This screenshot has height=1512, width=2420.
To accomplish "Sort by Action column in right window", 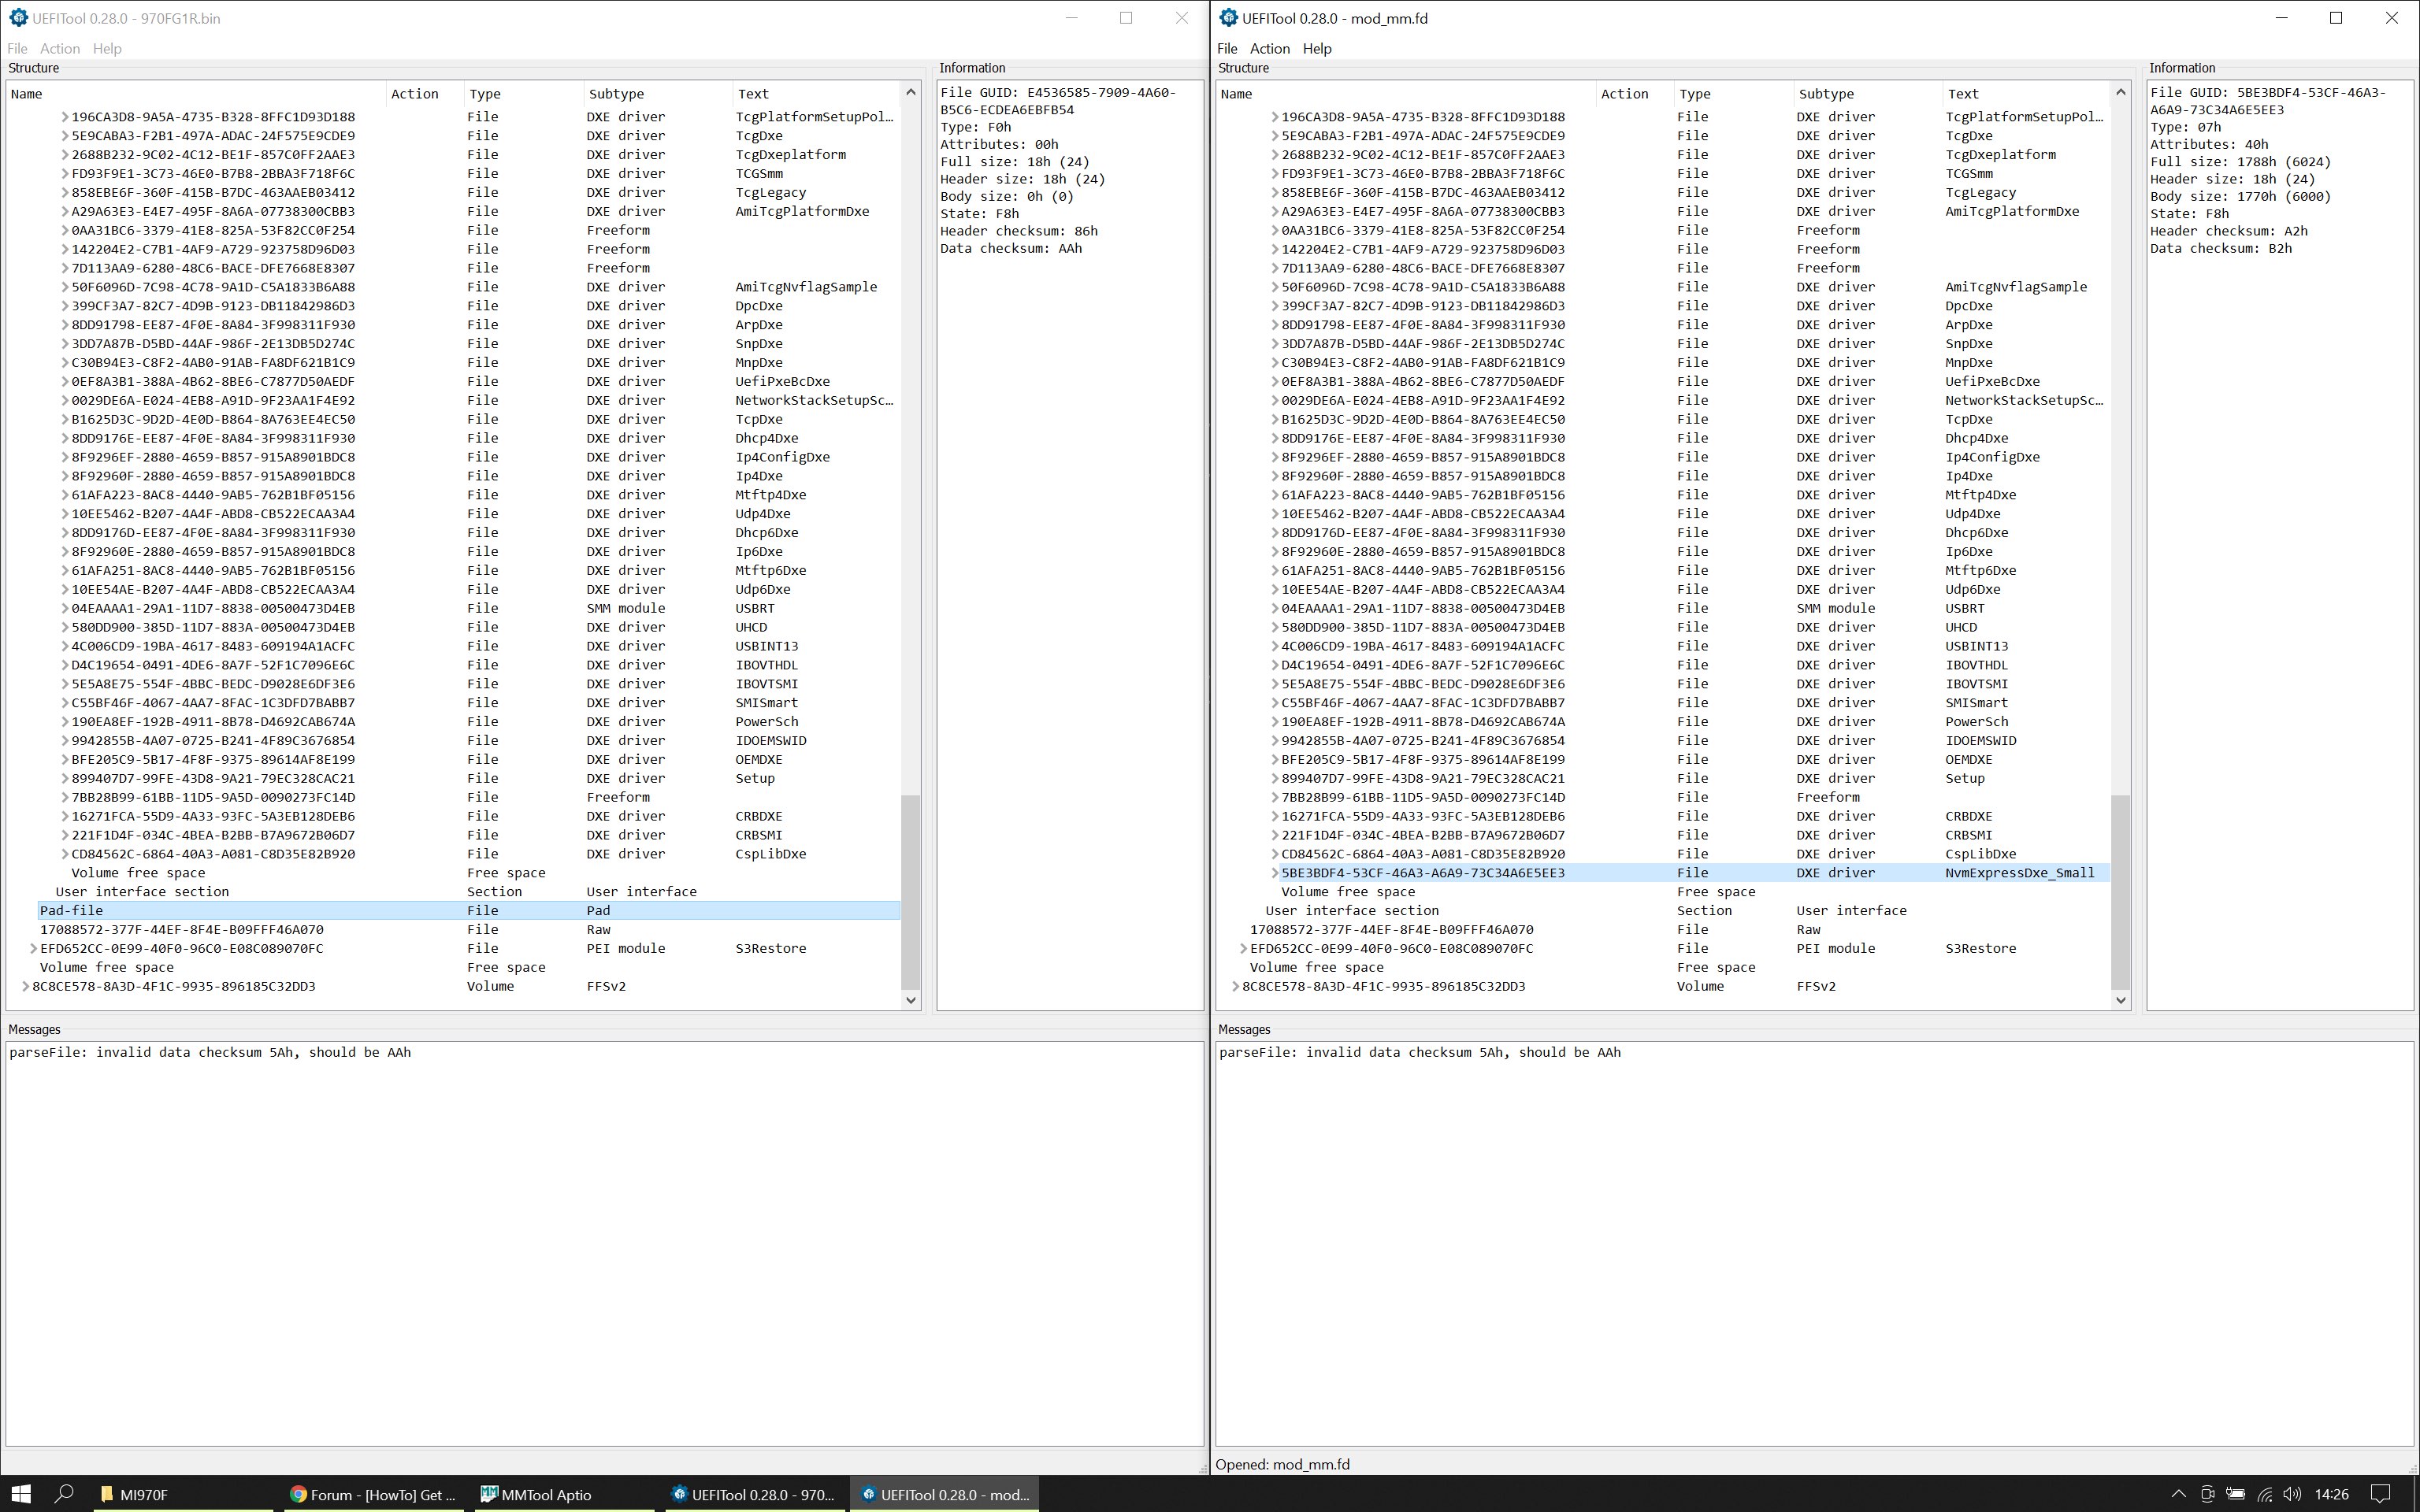I will [1635, 94].
